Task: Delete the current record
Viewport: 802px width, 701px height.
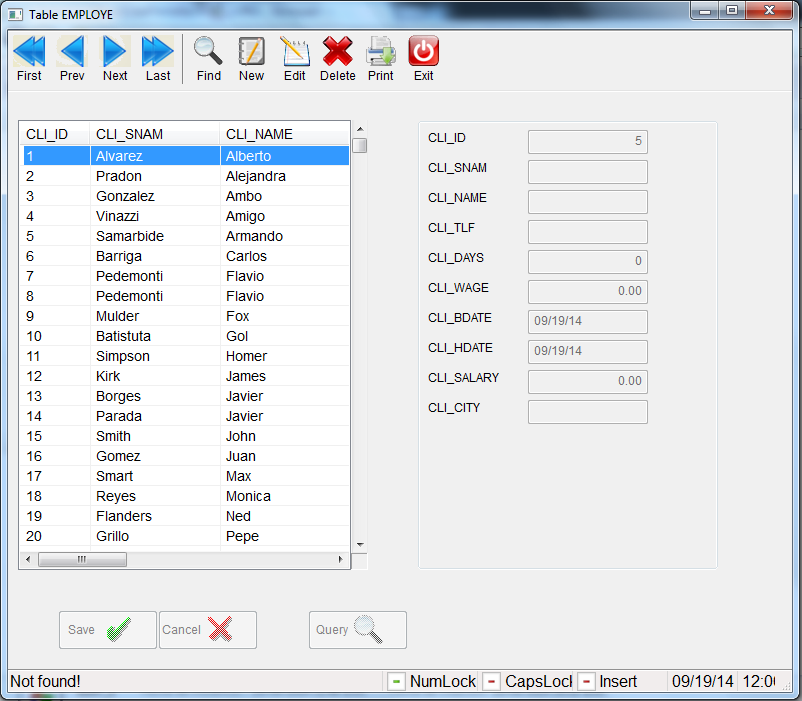Action: pyautogui.click(x=337, y=57)
